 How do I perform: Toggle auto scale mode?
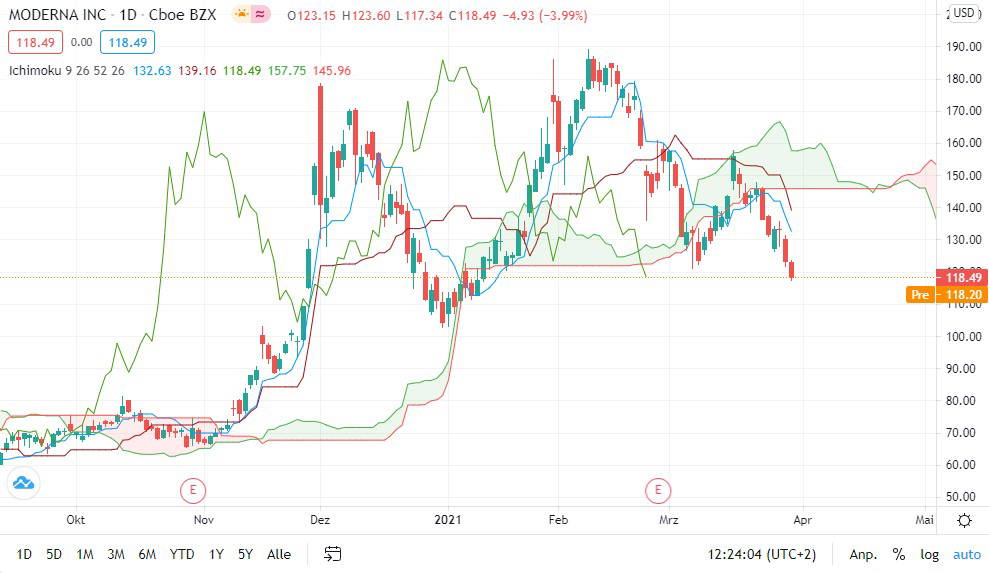[x=967, y=554]
